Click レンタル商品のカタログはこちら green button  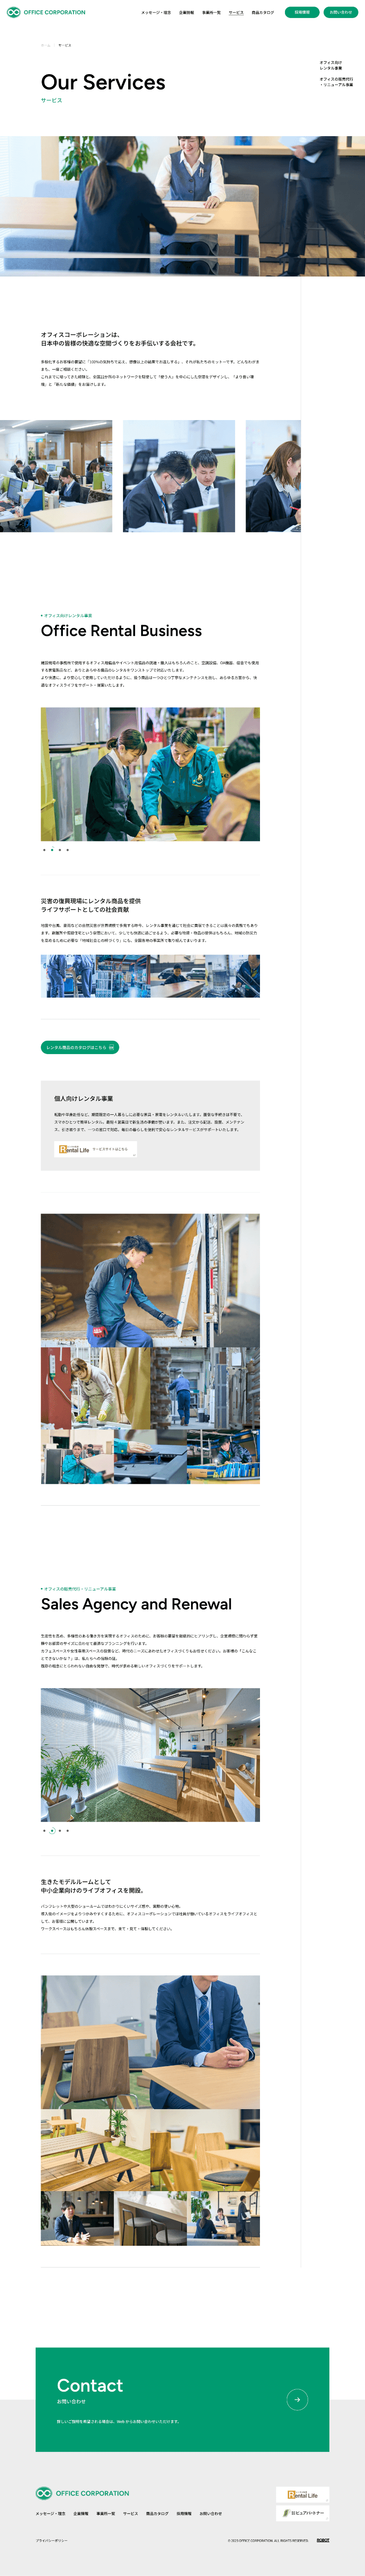(x=80, y=1047)
